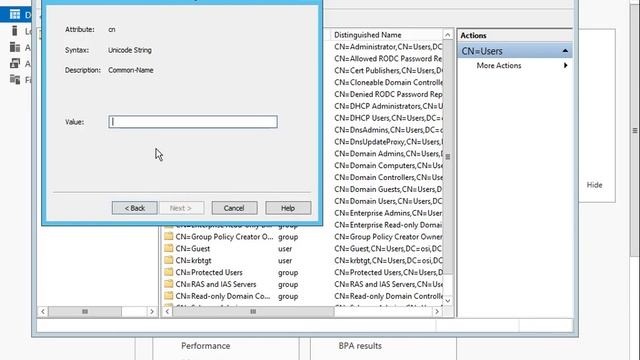This screenshot has width=640, height=360.
Task: Click the Actions pane header
Action: (514, 36)
